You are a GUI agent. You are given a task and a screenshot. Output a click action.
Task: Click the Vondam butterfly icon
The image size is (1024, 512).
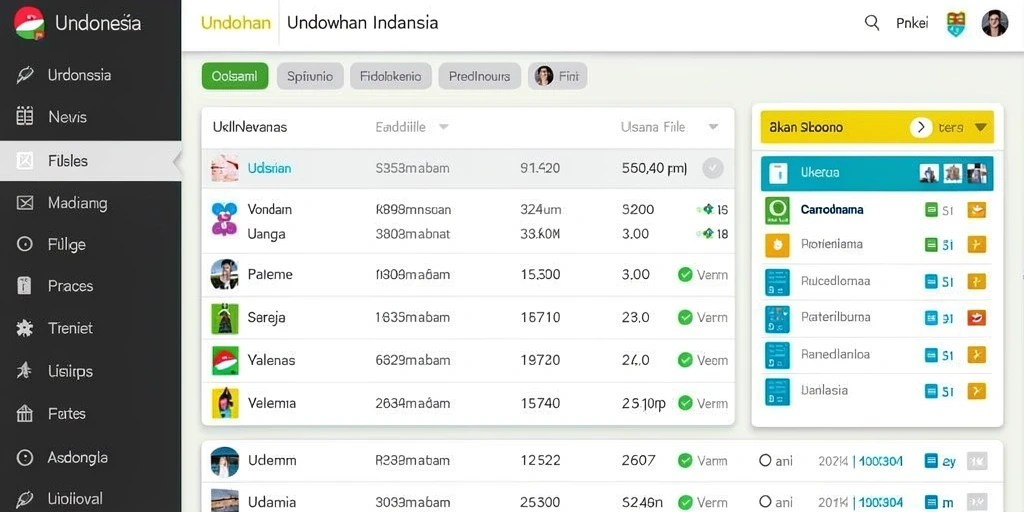pos(224,219)
